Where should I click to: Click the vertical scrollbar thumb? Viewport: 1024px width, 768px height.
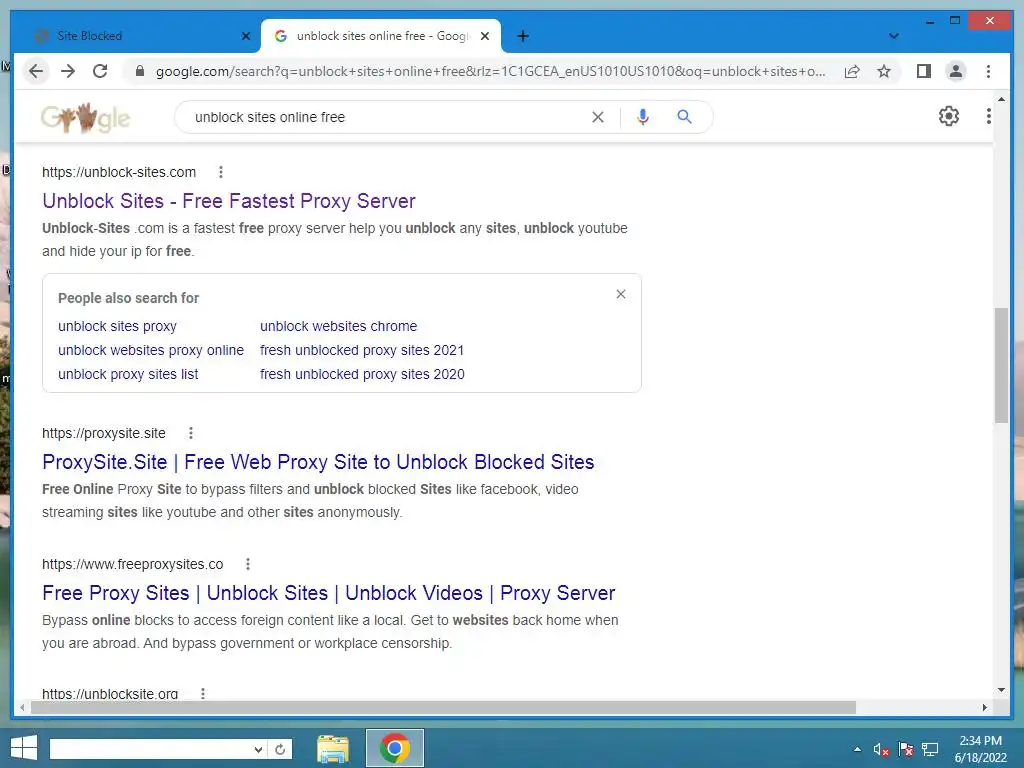1001,366
